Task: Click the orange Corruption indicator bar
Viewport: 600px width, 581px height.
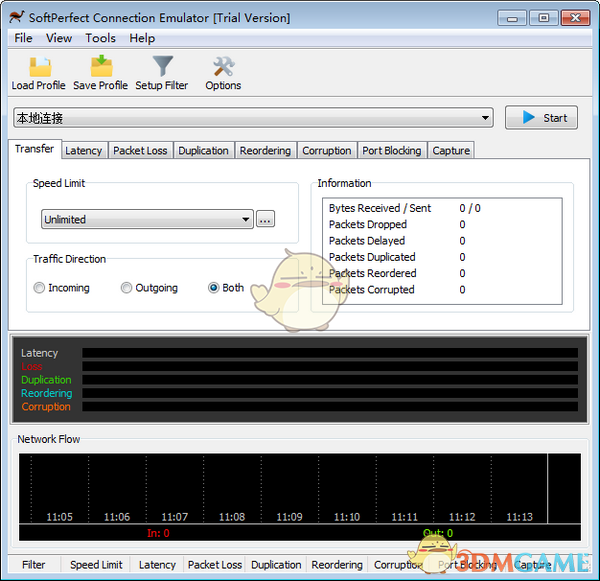Action: point(330,406)
